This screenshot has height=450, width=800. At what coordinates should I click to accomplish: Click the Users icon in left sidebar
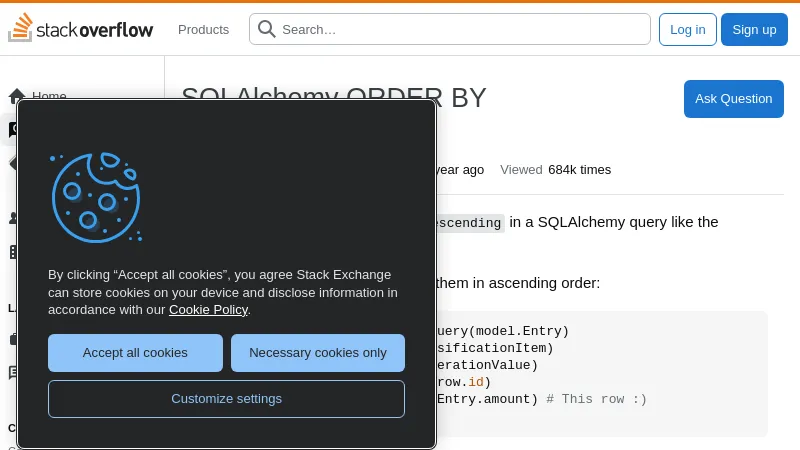pos(12,218)
